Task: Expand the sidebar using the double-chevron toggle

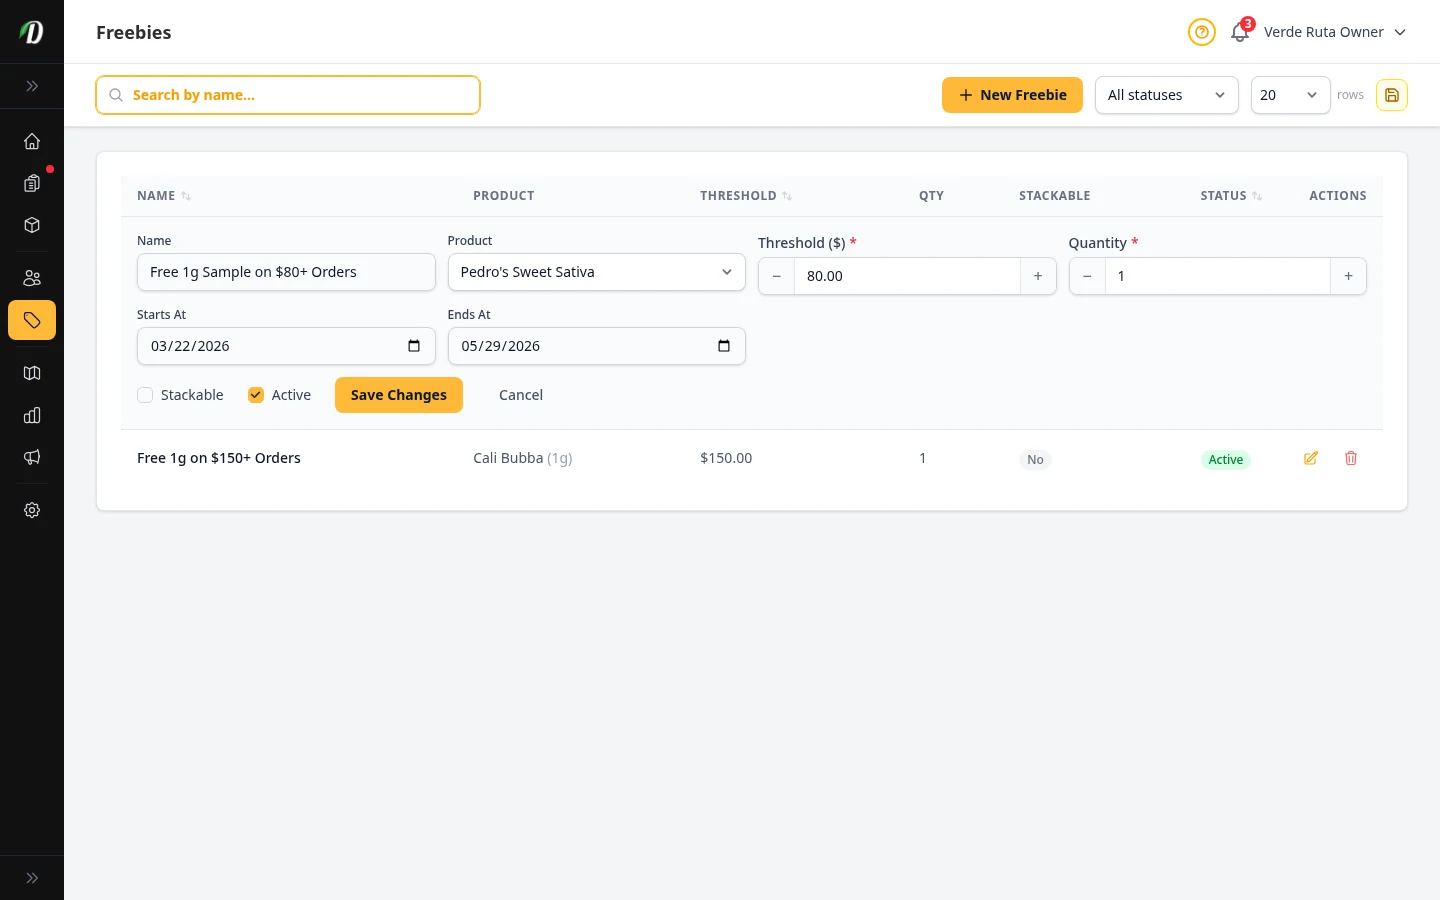Action: (x=32, y=86)
